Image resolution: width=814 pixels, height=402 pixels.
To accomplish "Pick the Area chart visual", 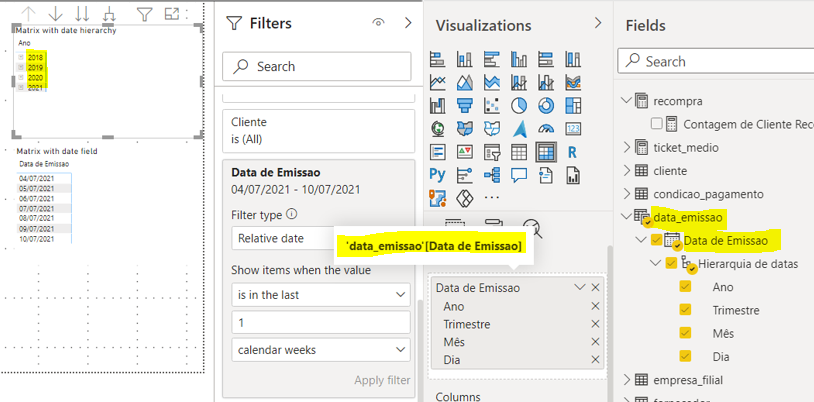I will pos(465,82).
